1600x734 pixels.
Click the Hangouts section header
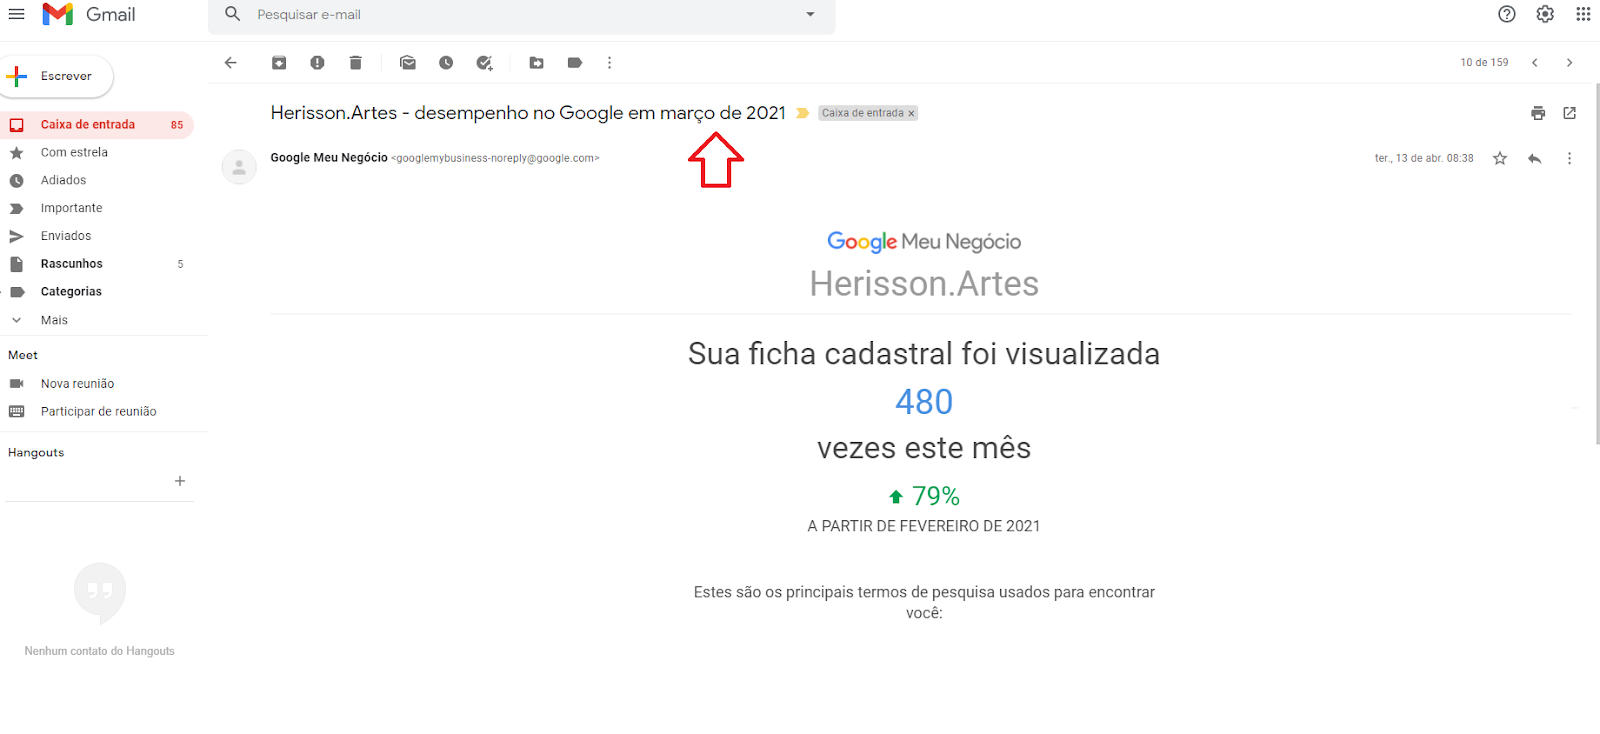[36, 453]
